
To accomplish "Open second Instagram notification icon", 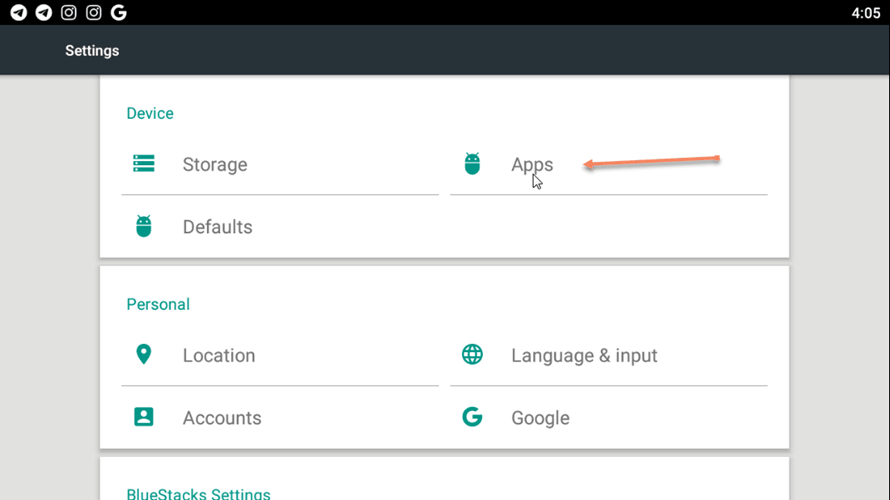I will tap(94, 12).
